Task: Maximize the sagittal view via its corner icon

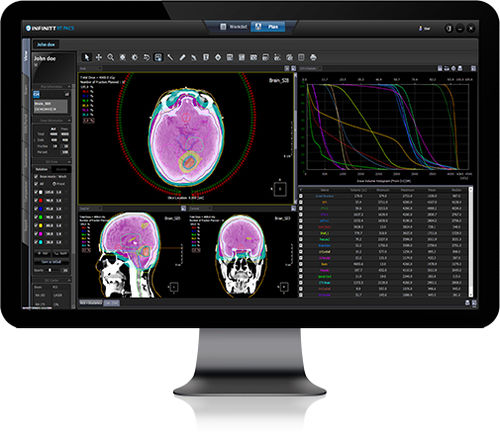Action: pyautogui.click(x=183, y=208)
